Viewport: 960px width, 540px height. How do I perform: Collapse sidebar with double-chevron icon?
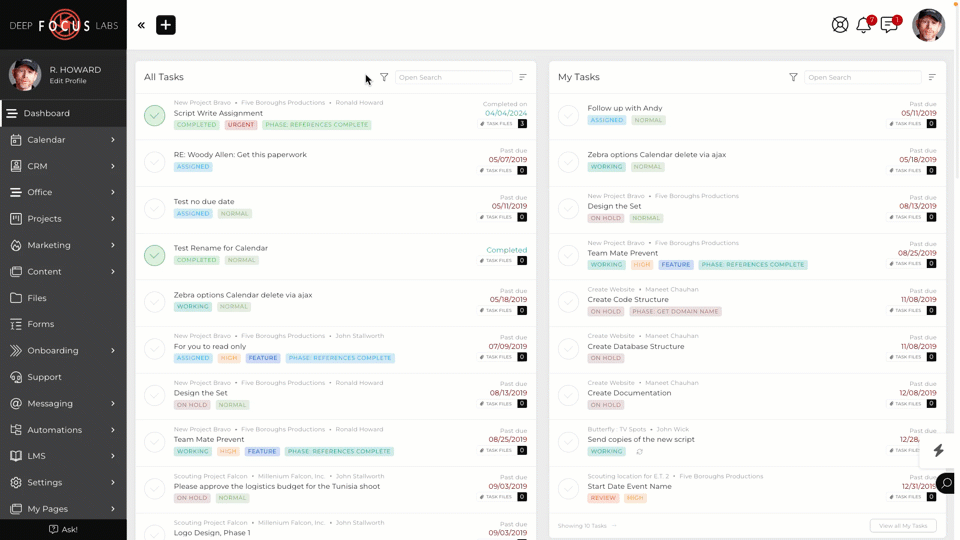pos(141,25)
